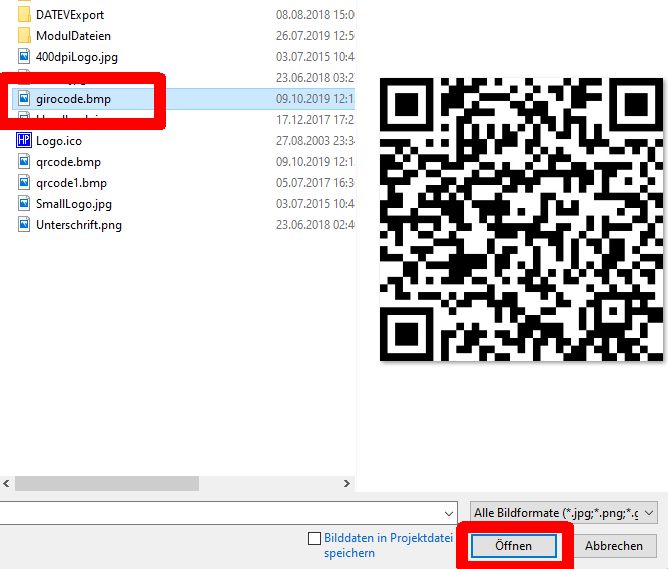668x569 pixels.
Task: Select the girocode.bmp file name
Action: [x=73, y=99]
